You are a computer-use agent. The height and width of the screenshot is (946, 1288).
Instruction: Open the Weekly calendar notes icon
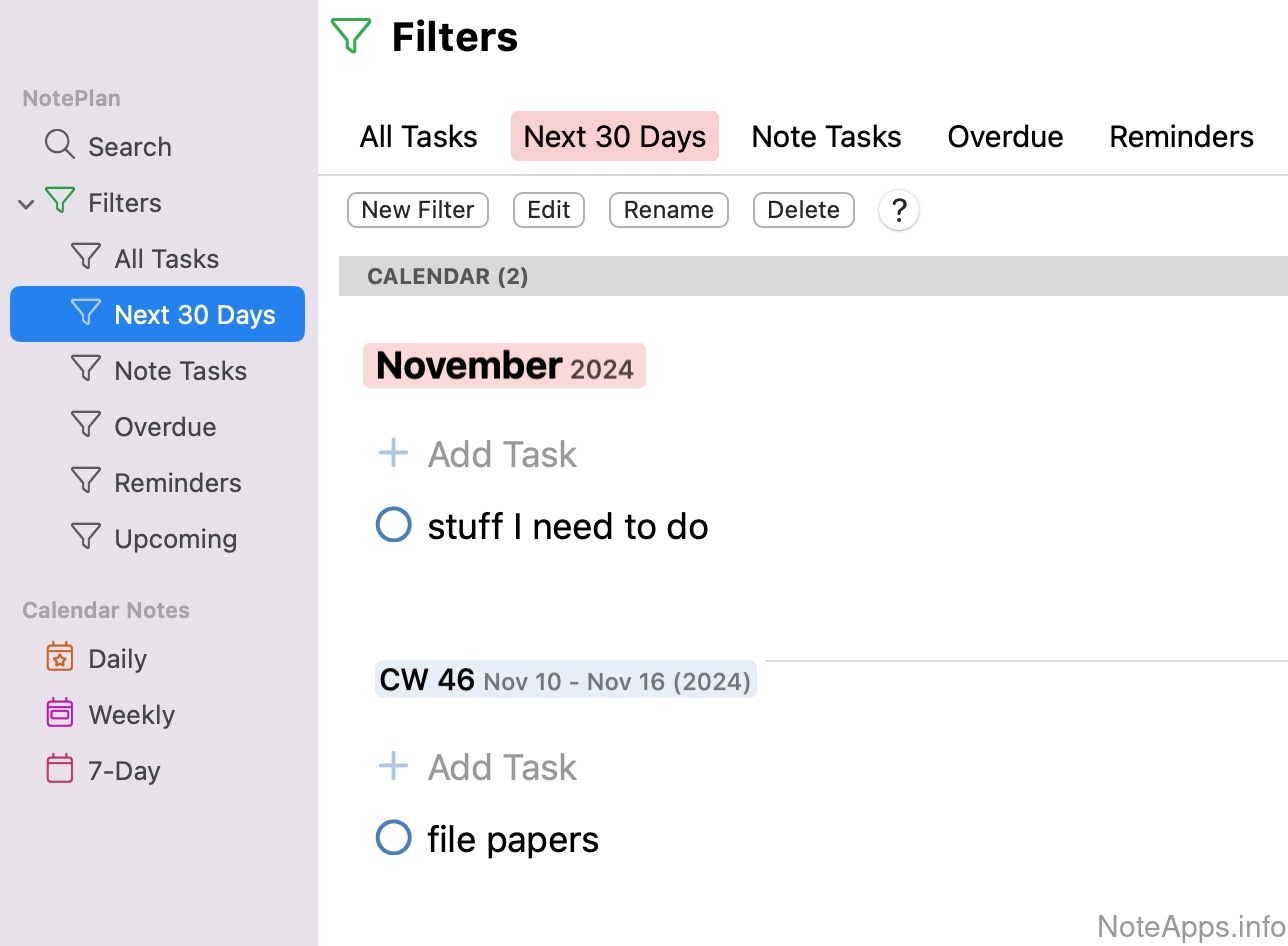(60, 713)
